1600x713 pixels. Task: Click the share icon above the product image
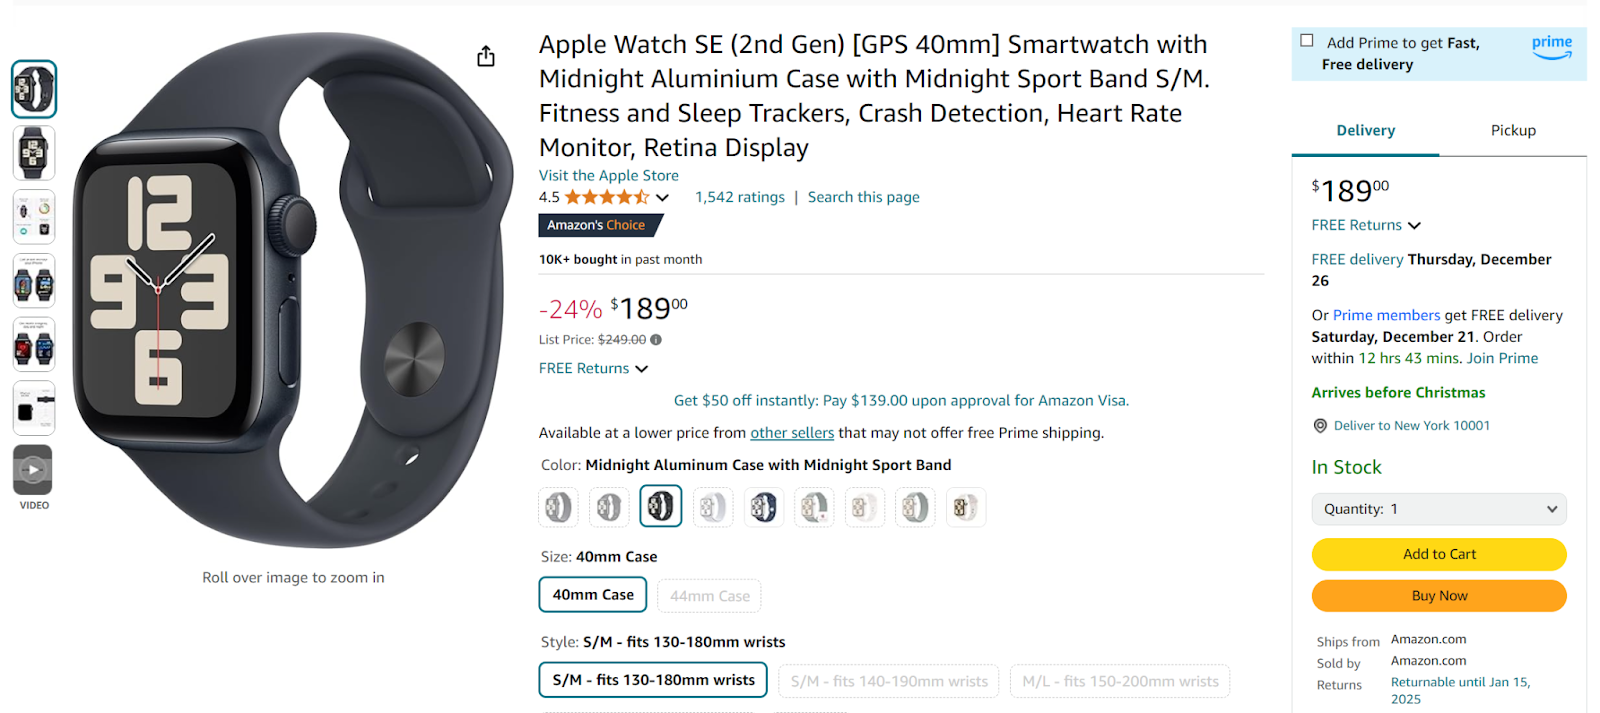tap(485, 57)
